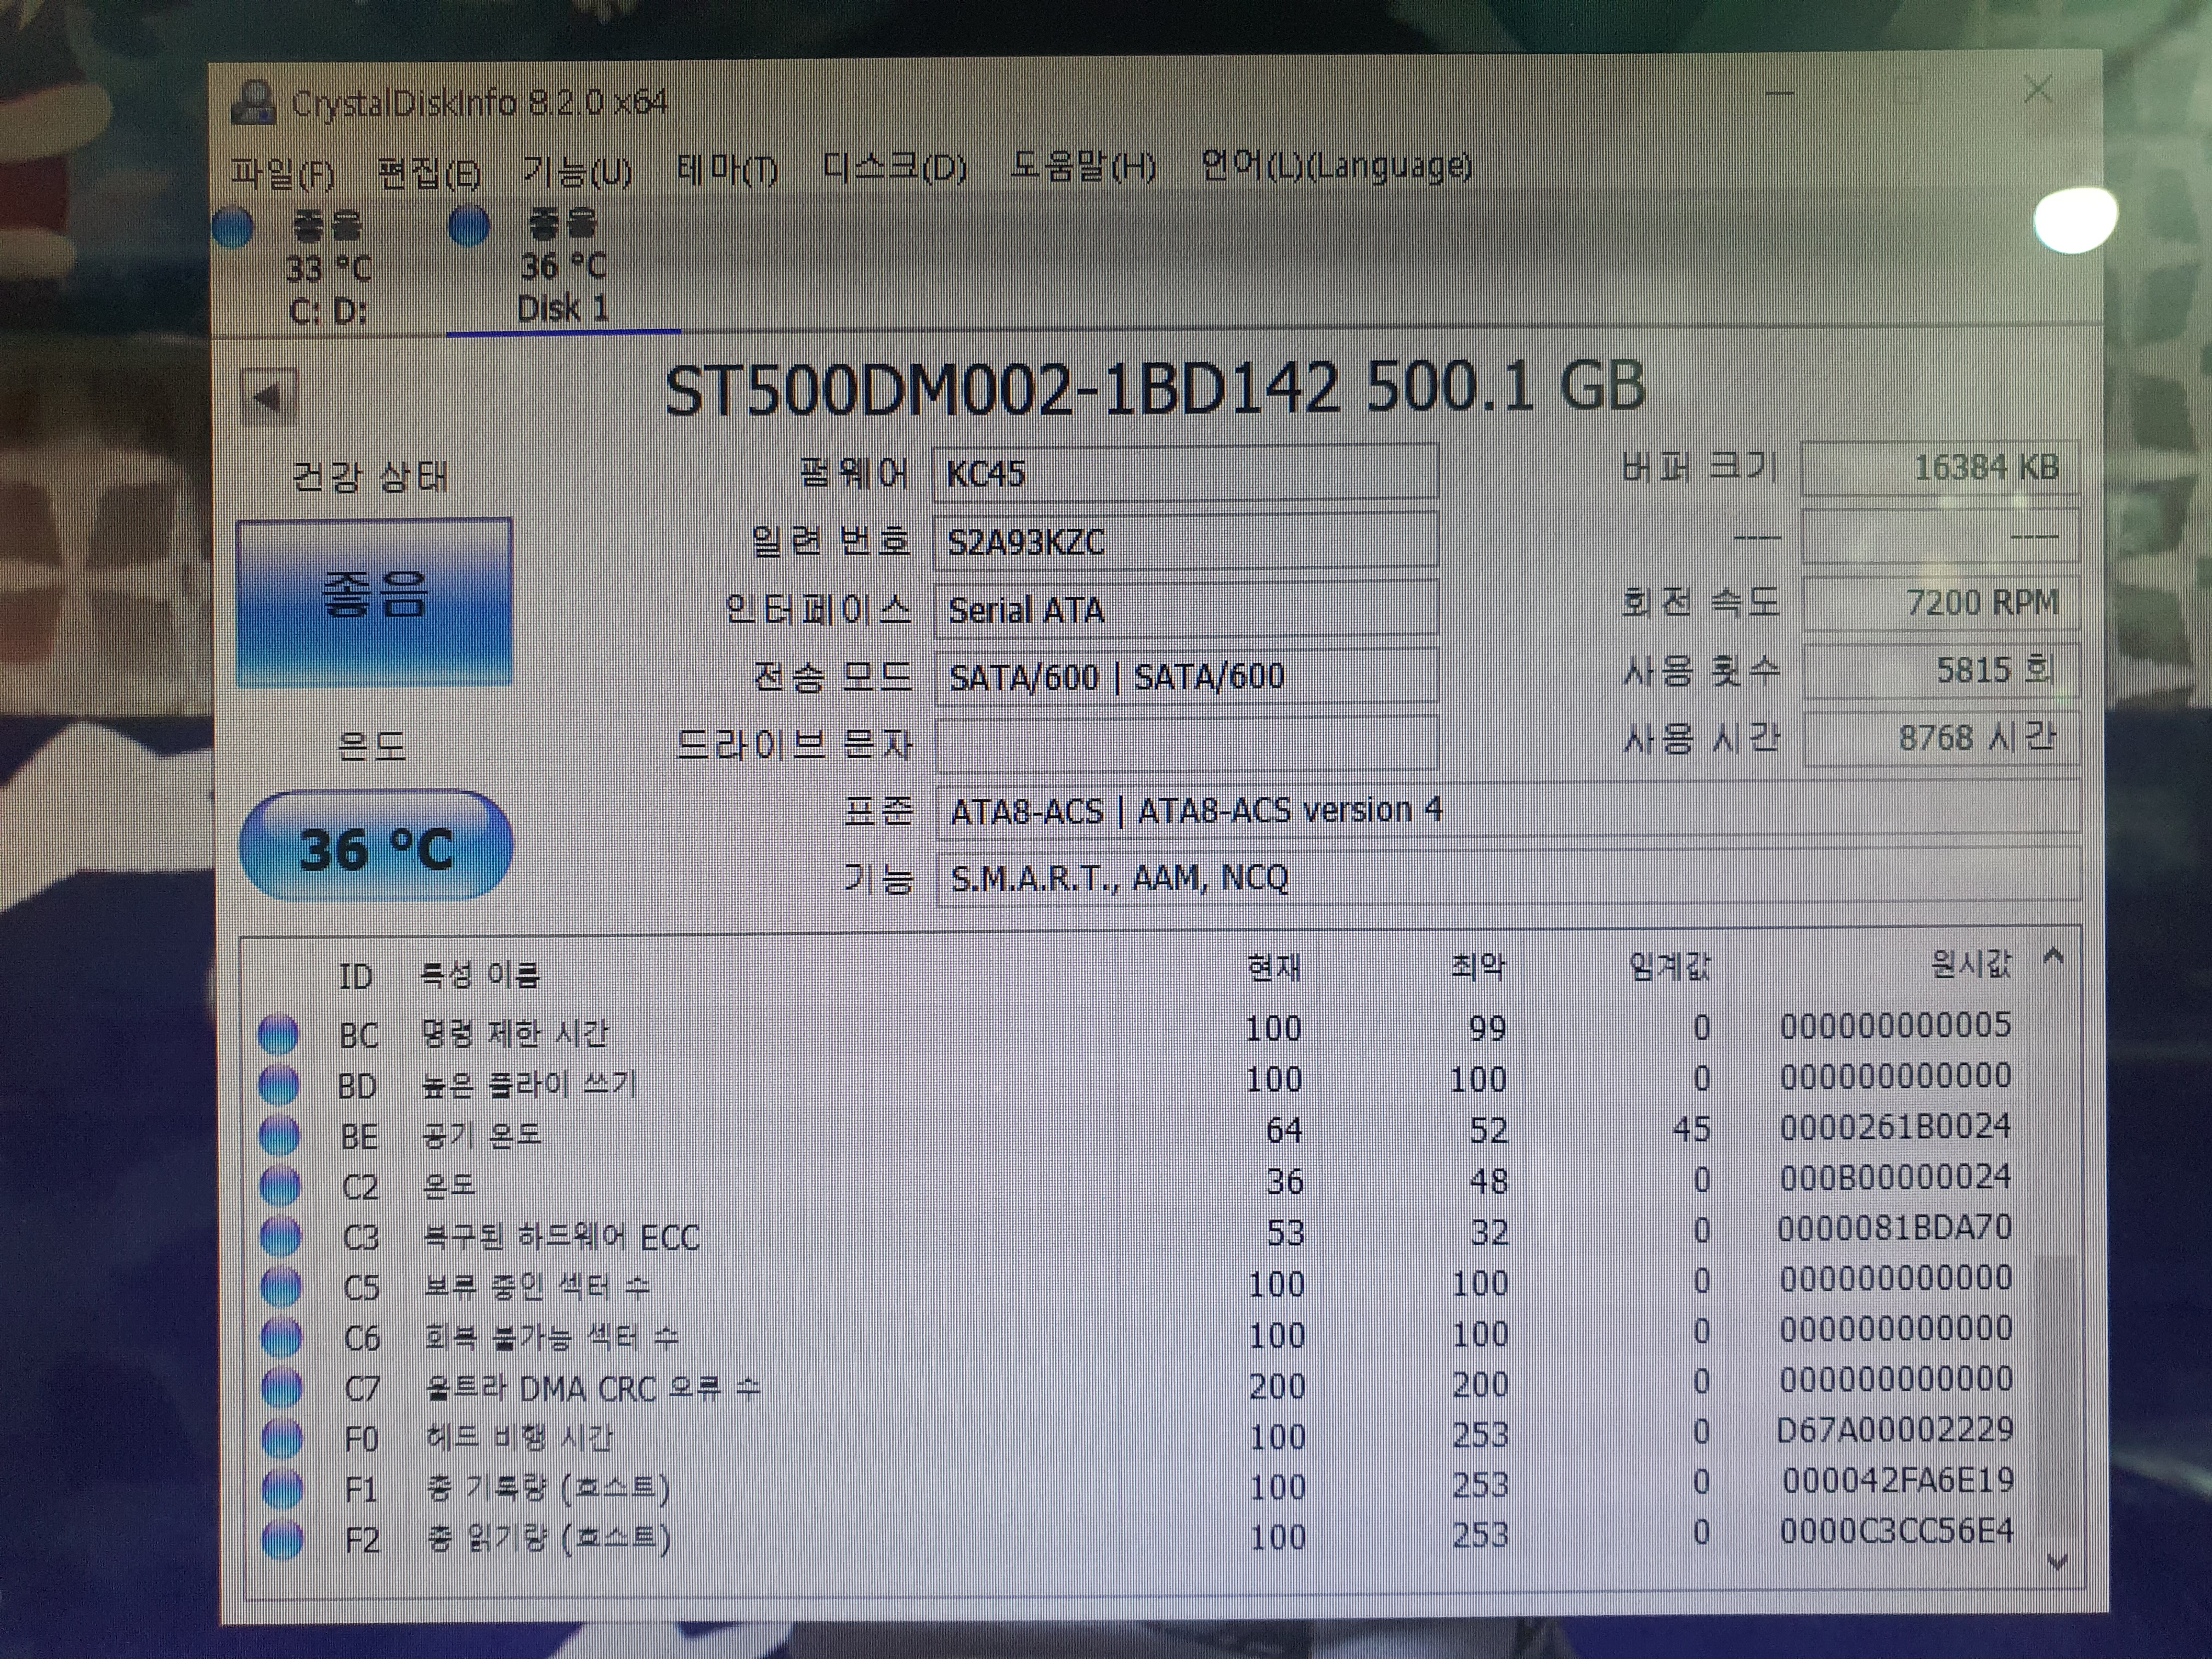
Task: Close the CrystalDiskInfo window
Action: point(2038,91)
